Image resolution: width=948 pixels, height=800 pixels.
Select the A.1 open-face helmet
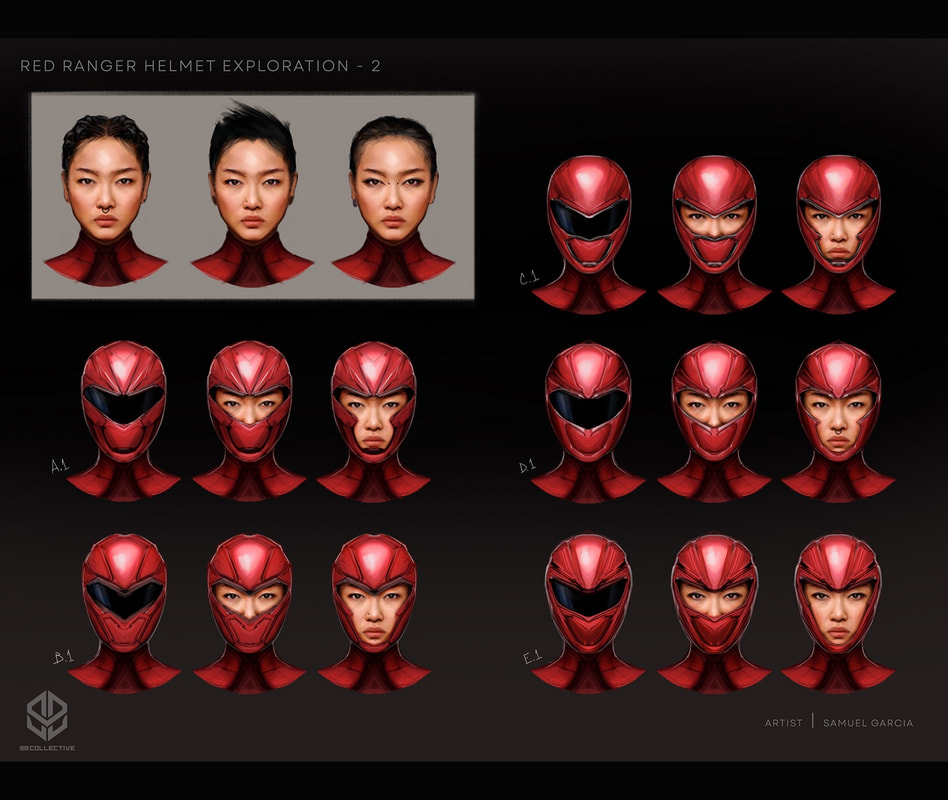coord(374,421)
